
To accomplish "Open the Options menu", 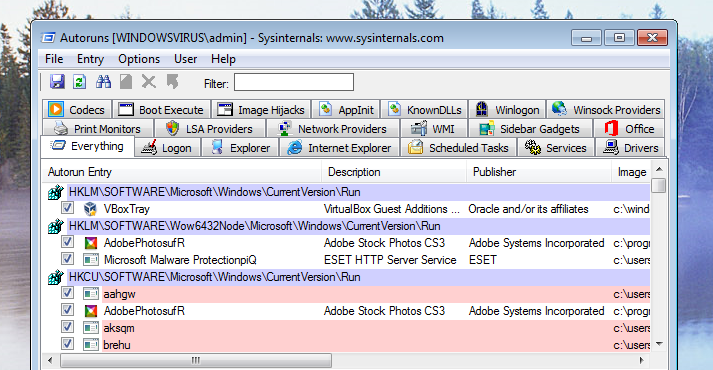I will pyautogui.click(x=139, y=59).
